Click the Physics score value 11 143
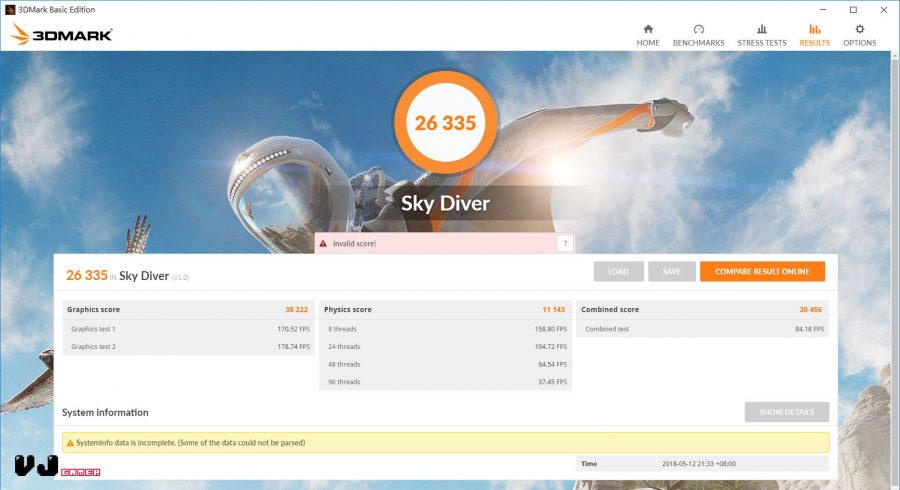The height and width of the screenshot is (490, 900). (553, 309)
